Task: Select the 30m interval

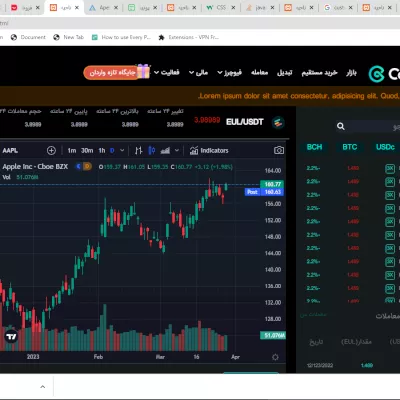Action: click(x=87, y=151)
